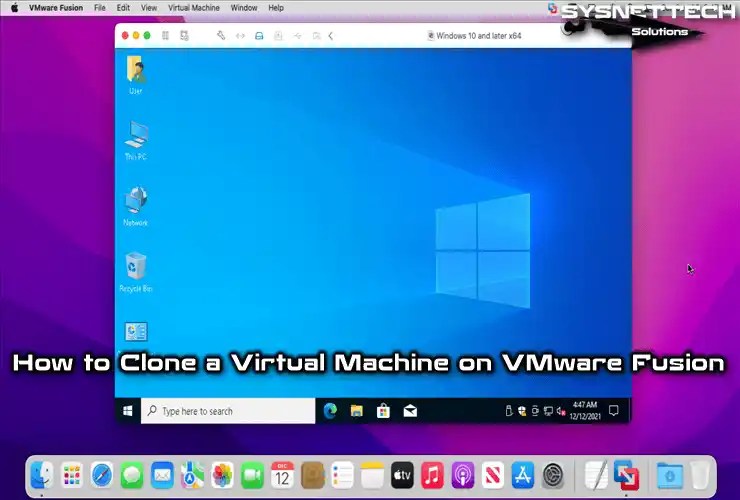
Task: Open the Trash in the Dock
Action: tap(700, 475)
